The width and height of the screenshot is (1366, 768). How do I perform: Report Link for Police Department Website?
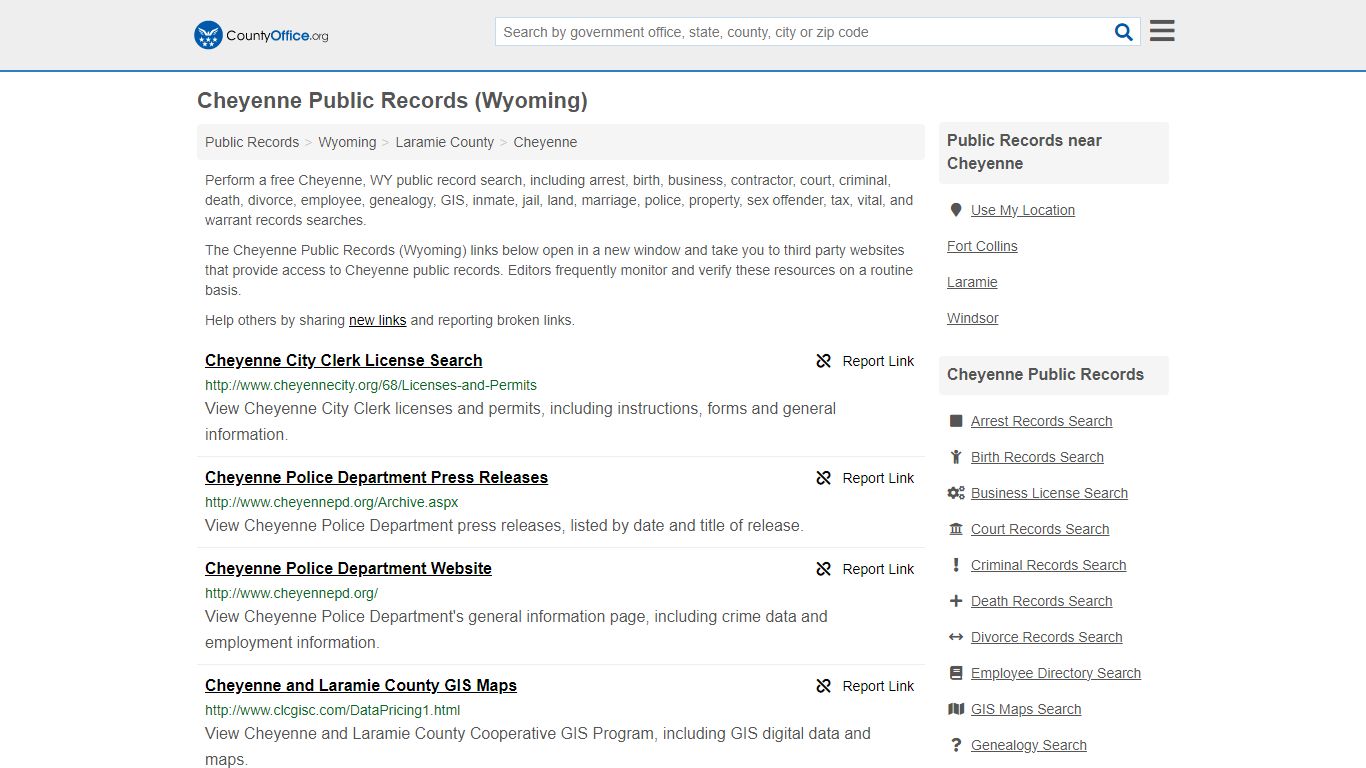pyautogui.click(x=878, y=569)
